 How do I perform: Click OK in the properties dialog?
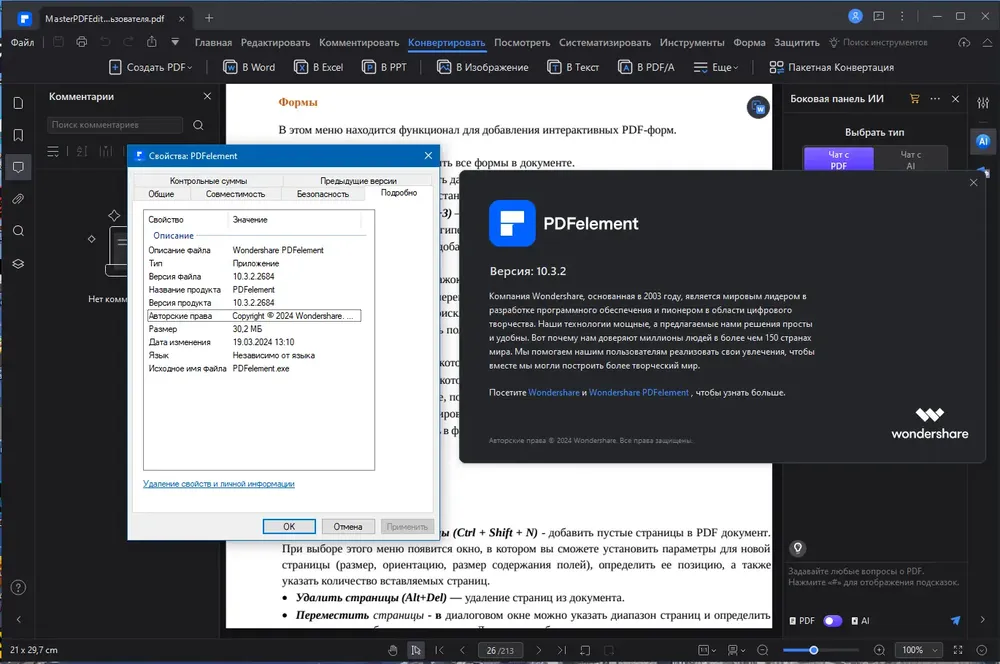[289, 526]
